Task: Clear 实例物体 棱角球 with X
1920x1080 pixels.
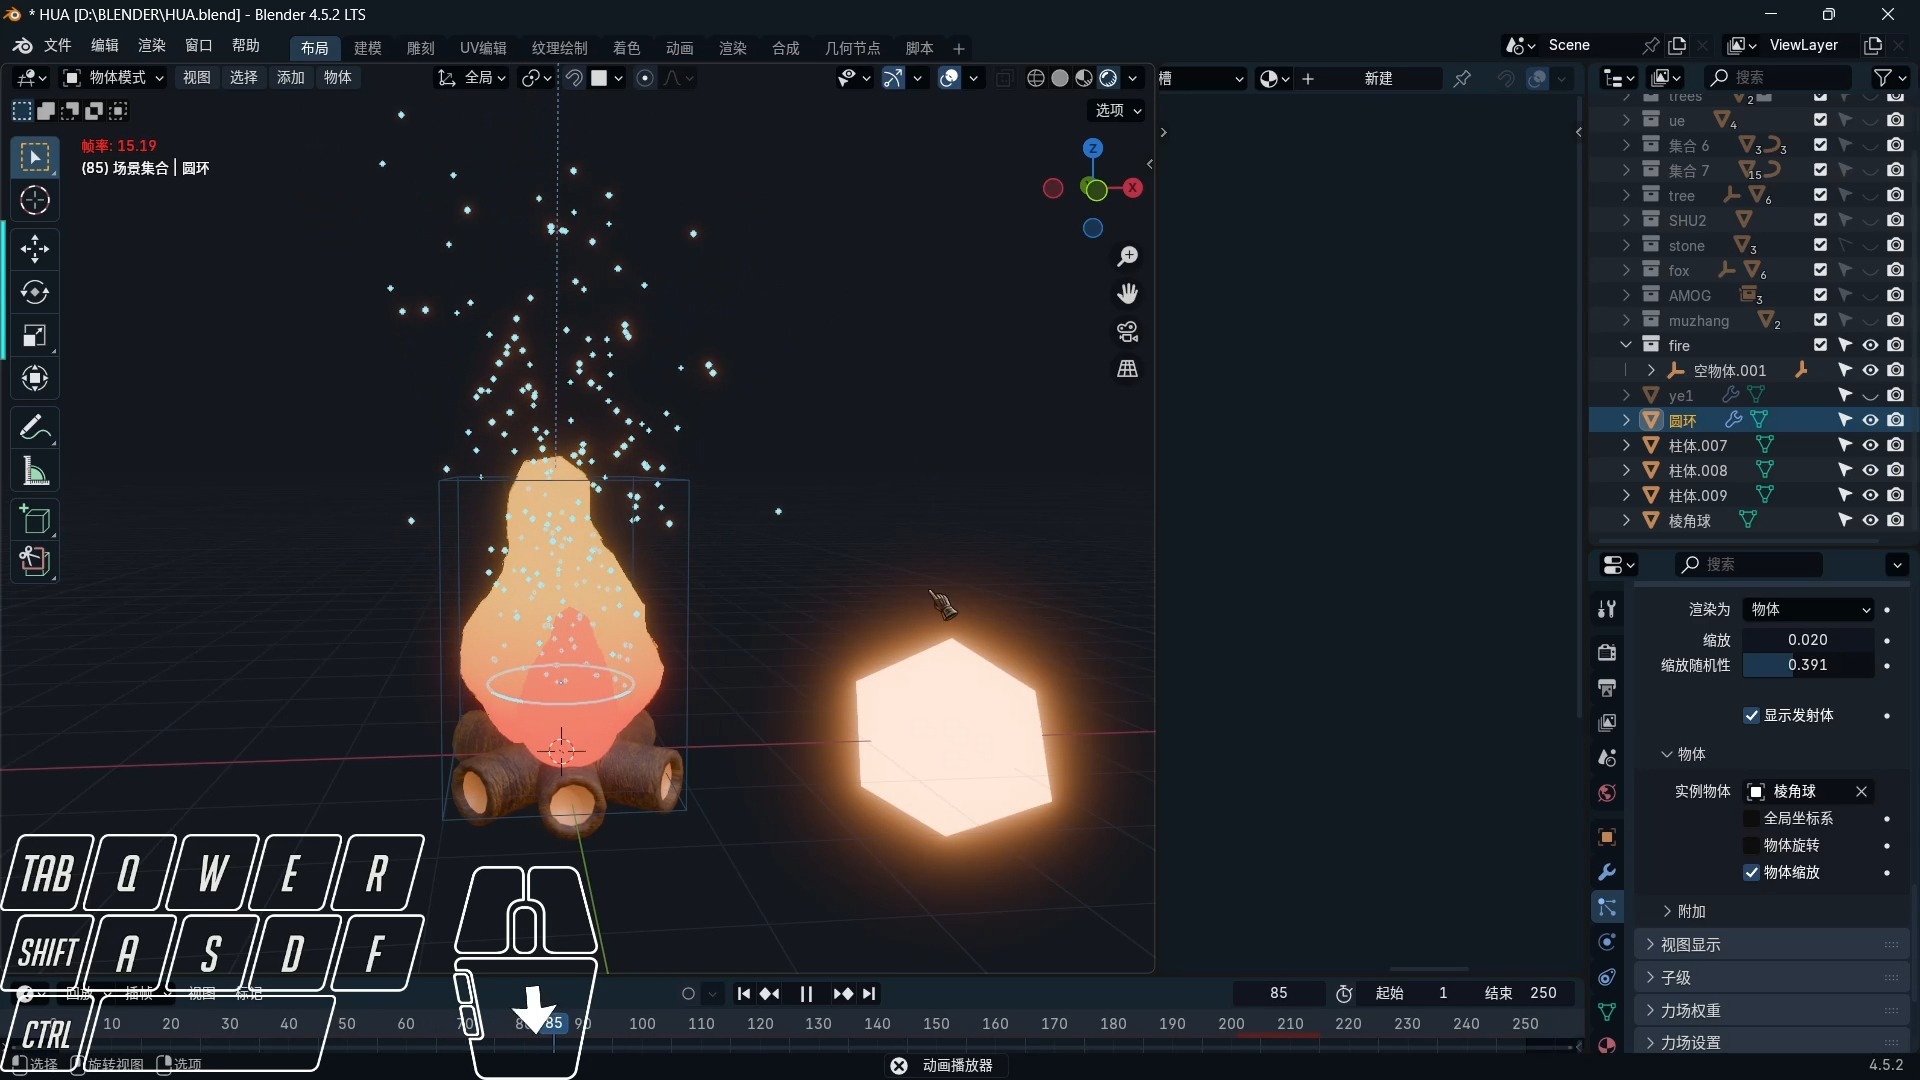Action: 1861,791
